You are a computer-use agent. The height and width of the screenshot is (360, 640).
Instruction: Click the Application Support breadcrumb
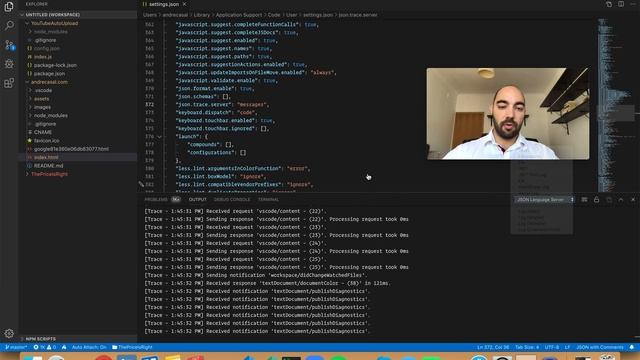(x=239, y=15)
